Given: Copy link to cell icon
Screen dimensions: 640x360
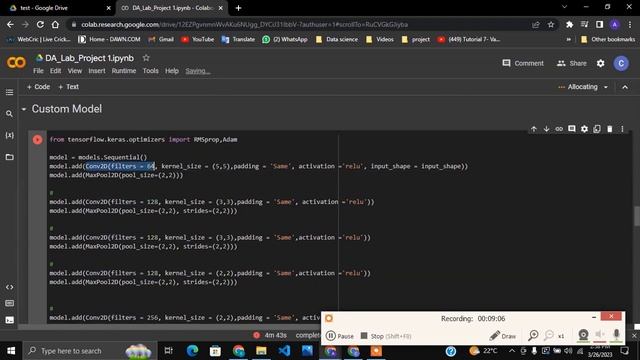Looking at the screenshot, I should pyautogui.click(x=559, y=129).
